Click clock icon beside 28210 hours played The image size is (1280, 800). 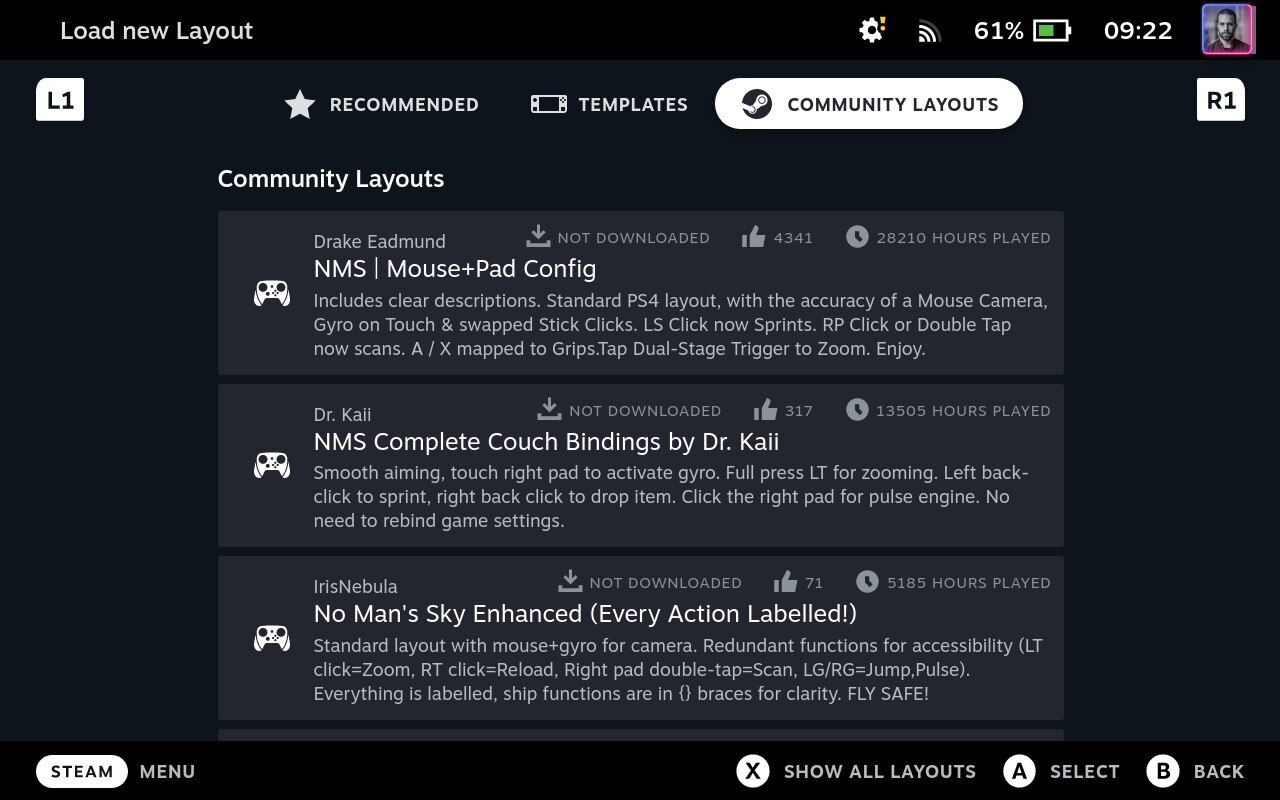857,237
